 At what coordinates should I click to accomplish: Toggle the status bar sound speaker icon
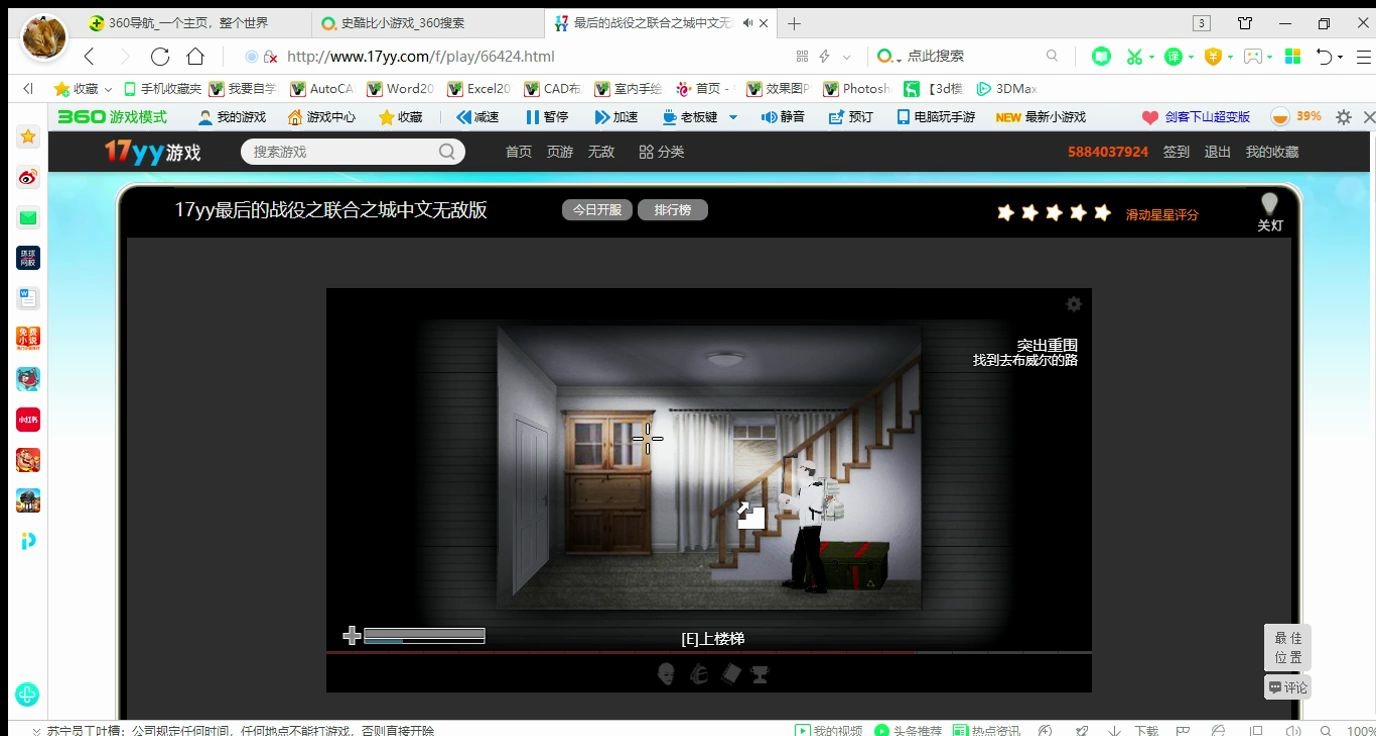pyautogui.click(x=1293, y=731)
